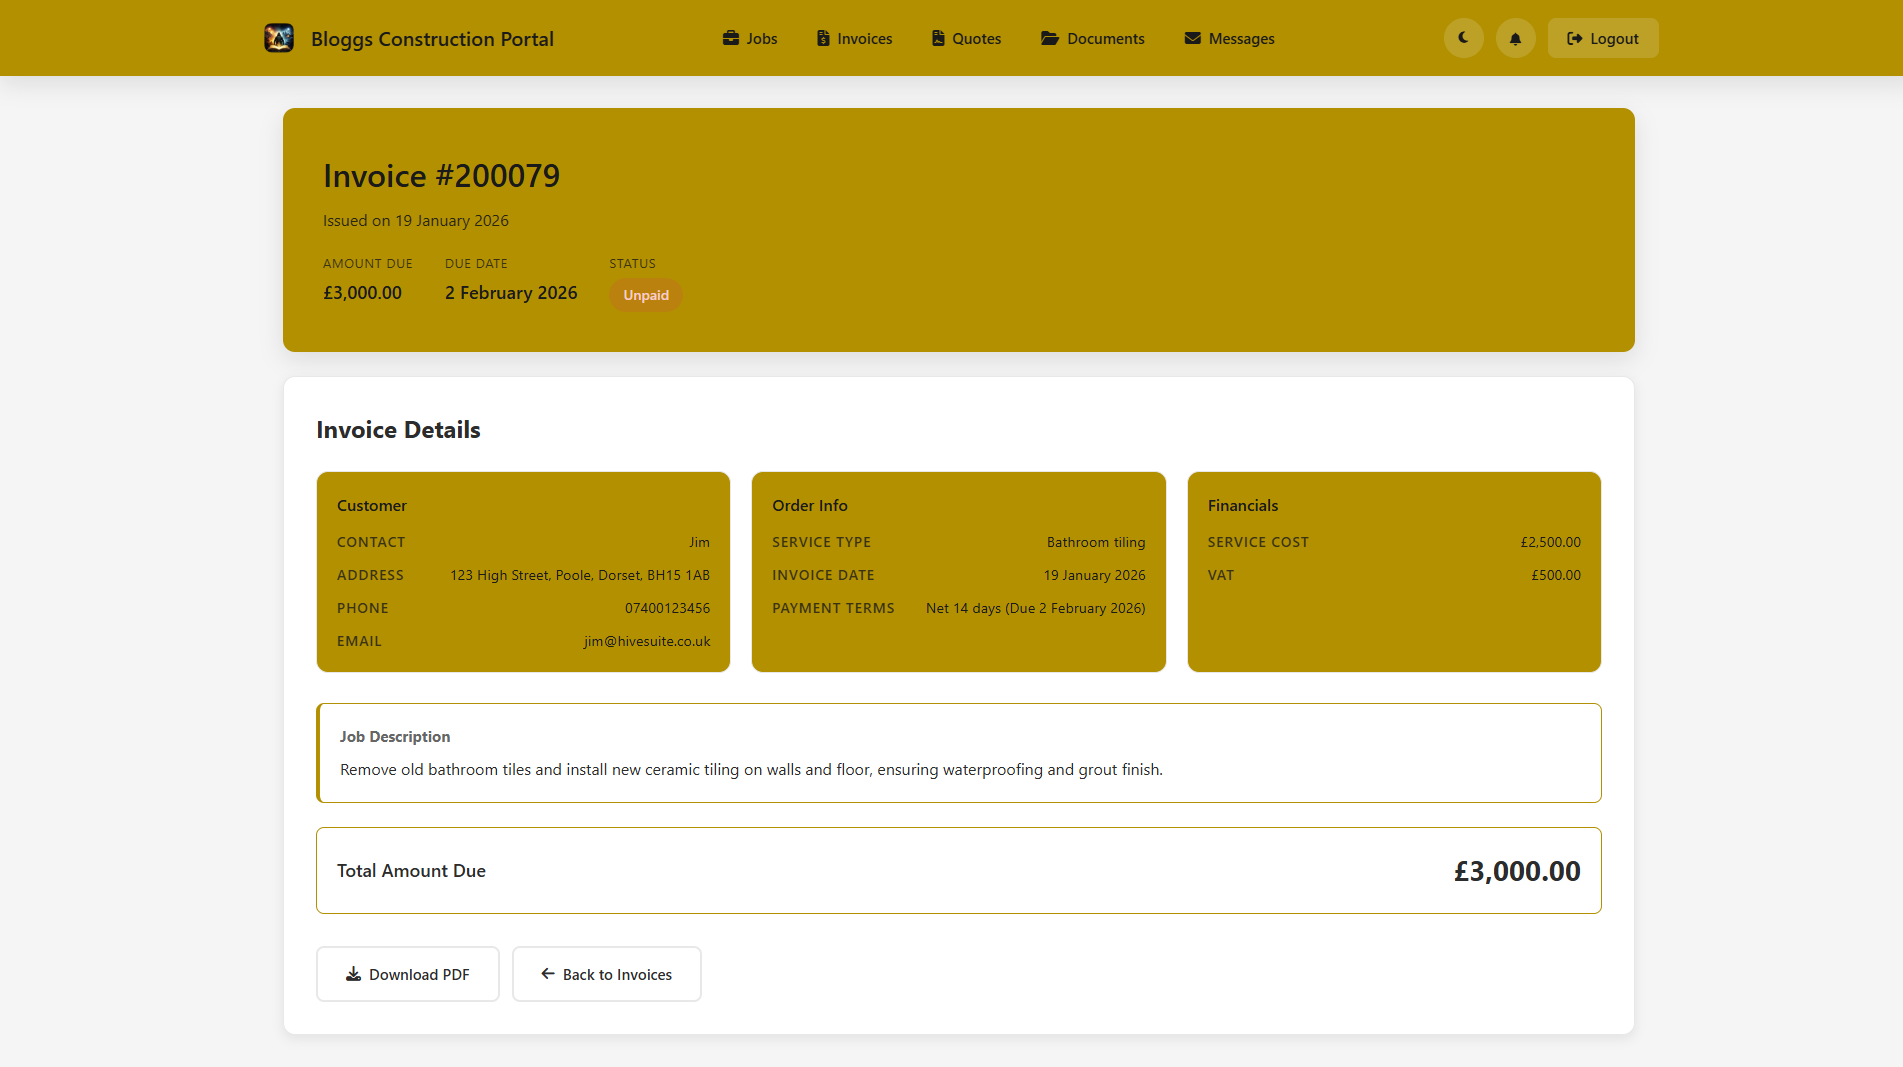Select the Messages envelope icon
This screenshot has height=1067, width=1903.
pyautogui.click(x=1192, y=38)
